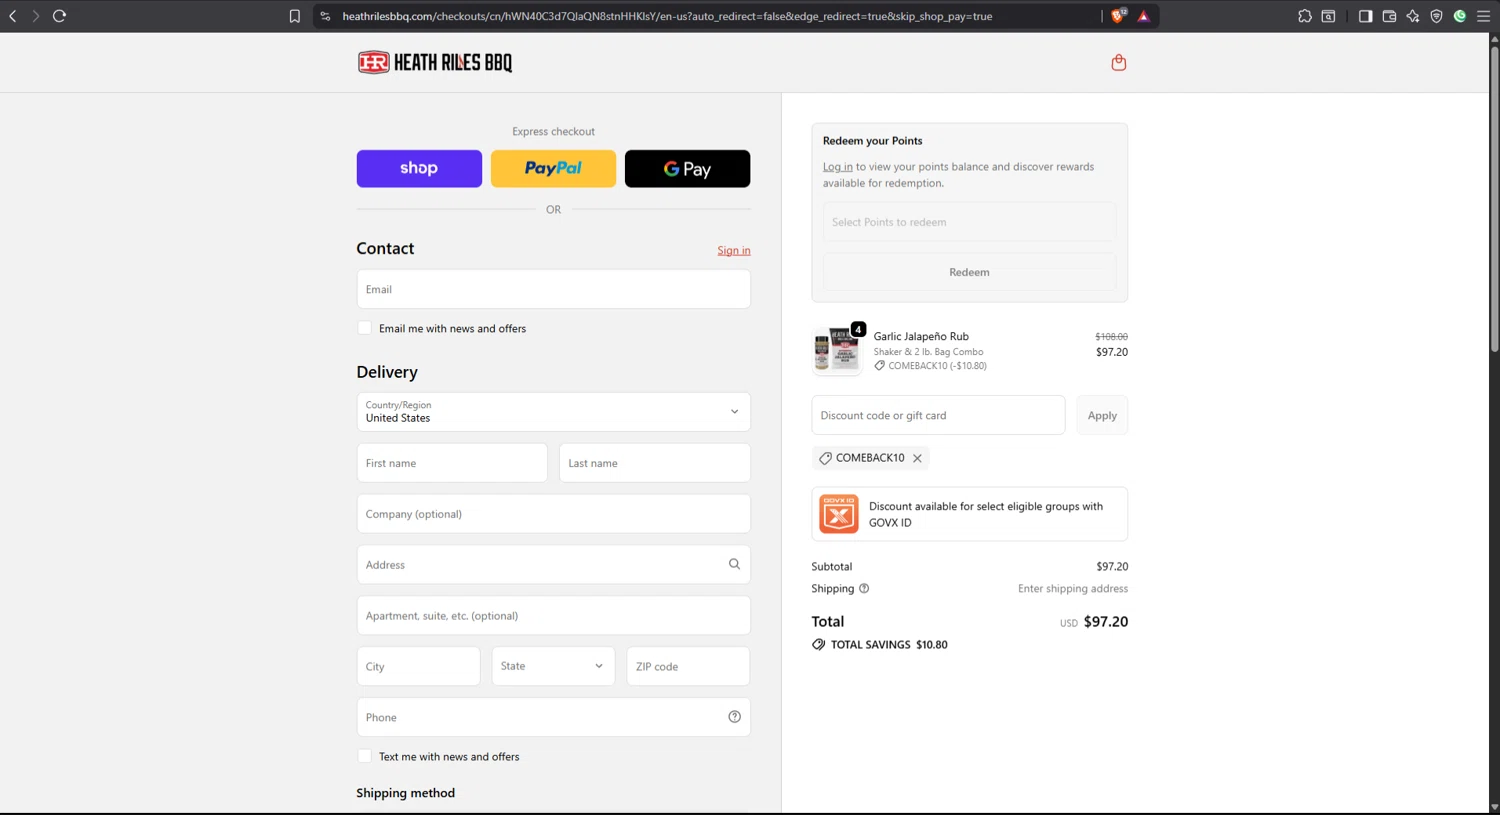The width and height of the screenshot is (1500, 815).
Task: Click the GOVX ID logo icon
Action: tap(839, 514)
